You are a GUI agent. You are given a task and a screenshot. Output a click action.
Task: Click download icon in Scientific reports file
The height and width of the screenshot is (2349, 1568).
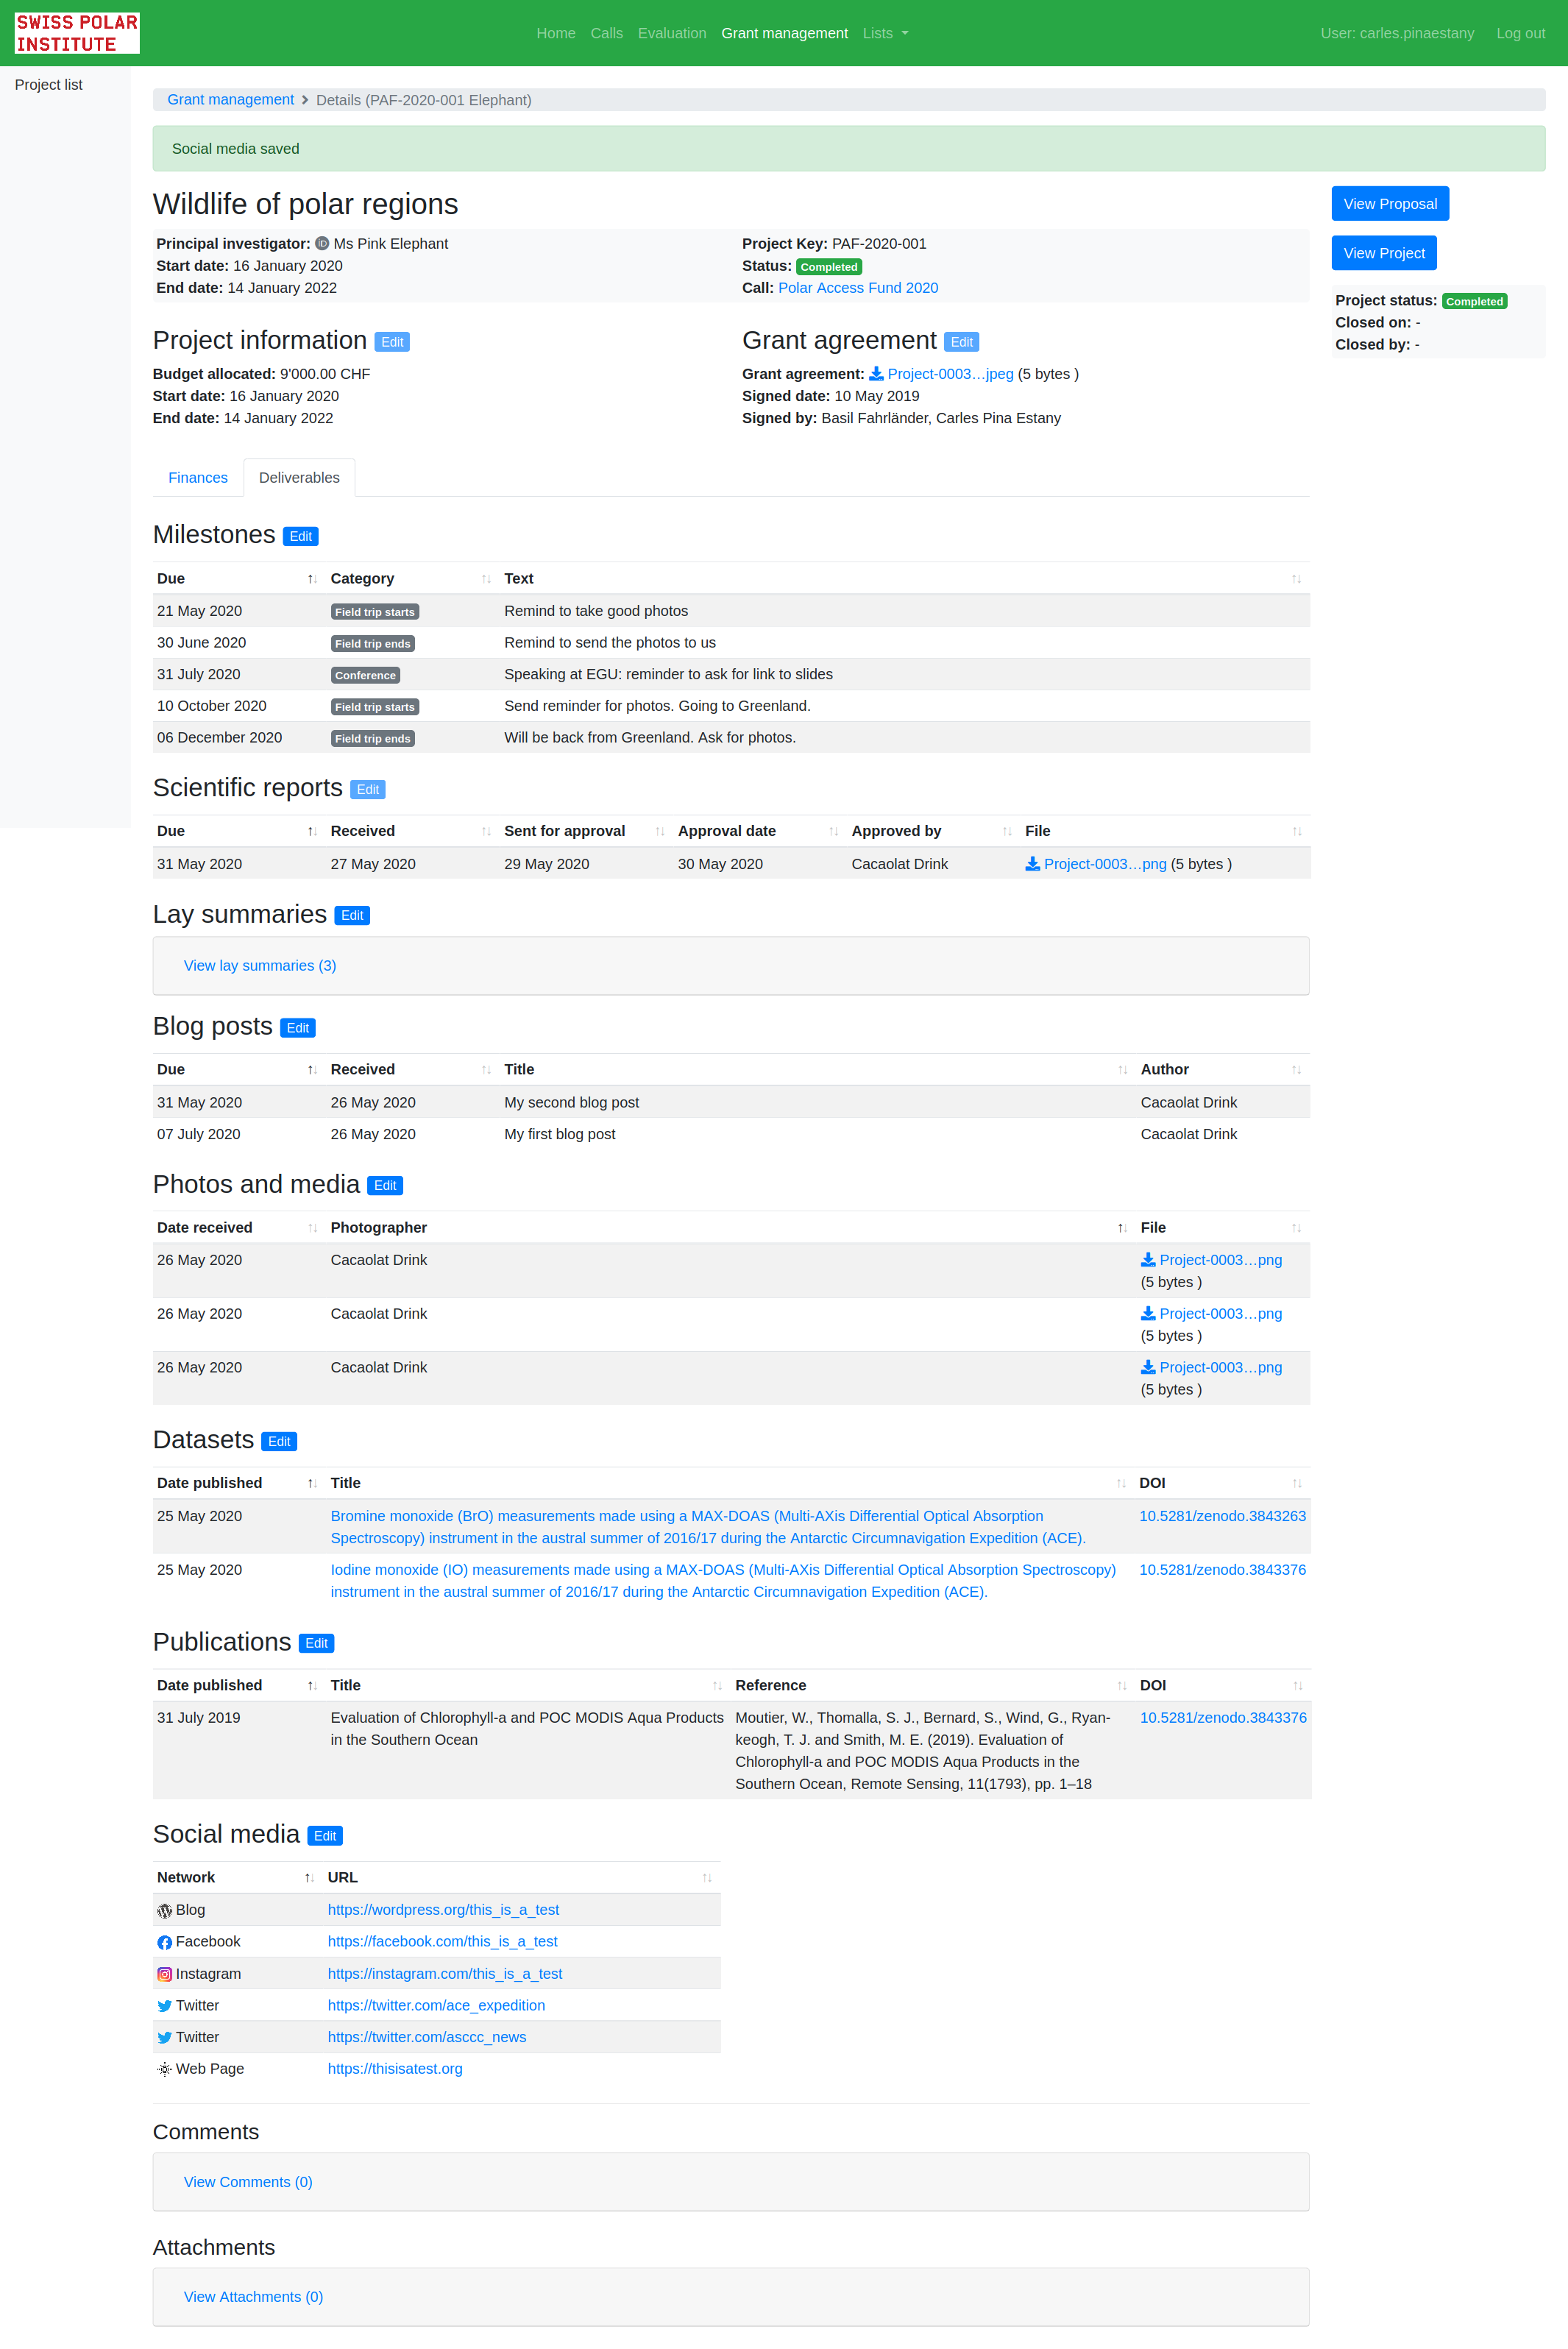1032,864
